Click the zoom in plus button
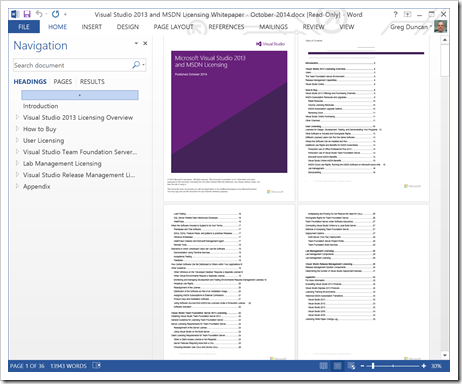Viewport: 462px width, 384px height. 423,366
